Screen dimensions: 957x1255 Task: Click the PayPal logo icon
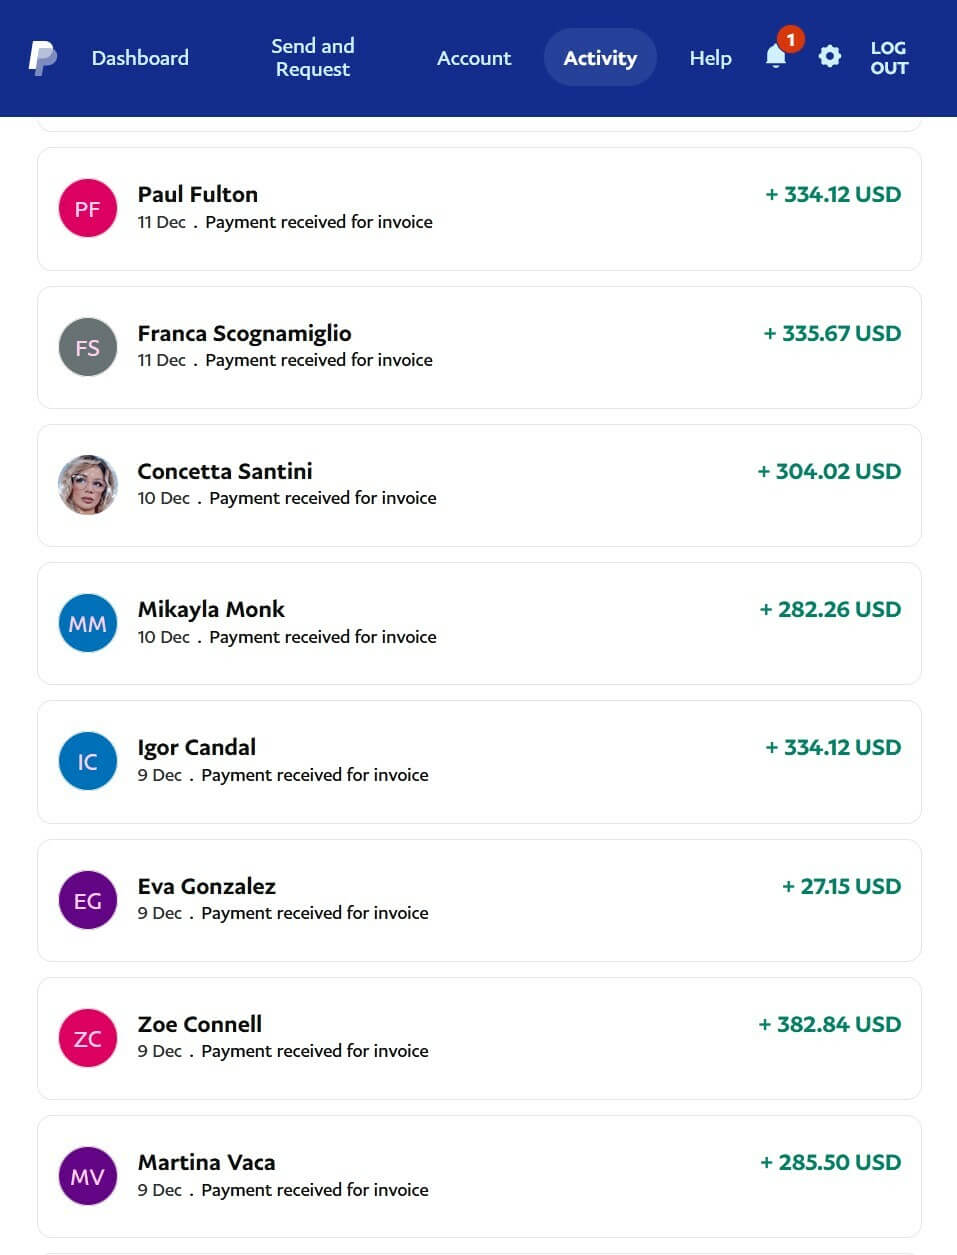pyautogui.click(x=42, y=58)
